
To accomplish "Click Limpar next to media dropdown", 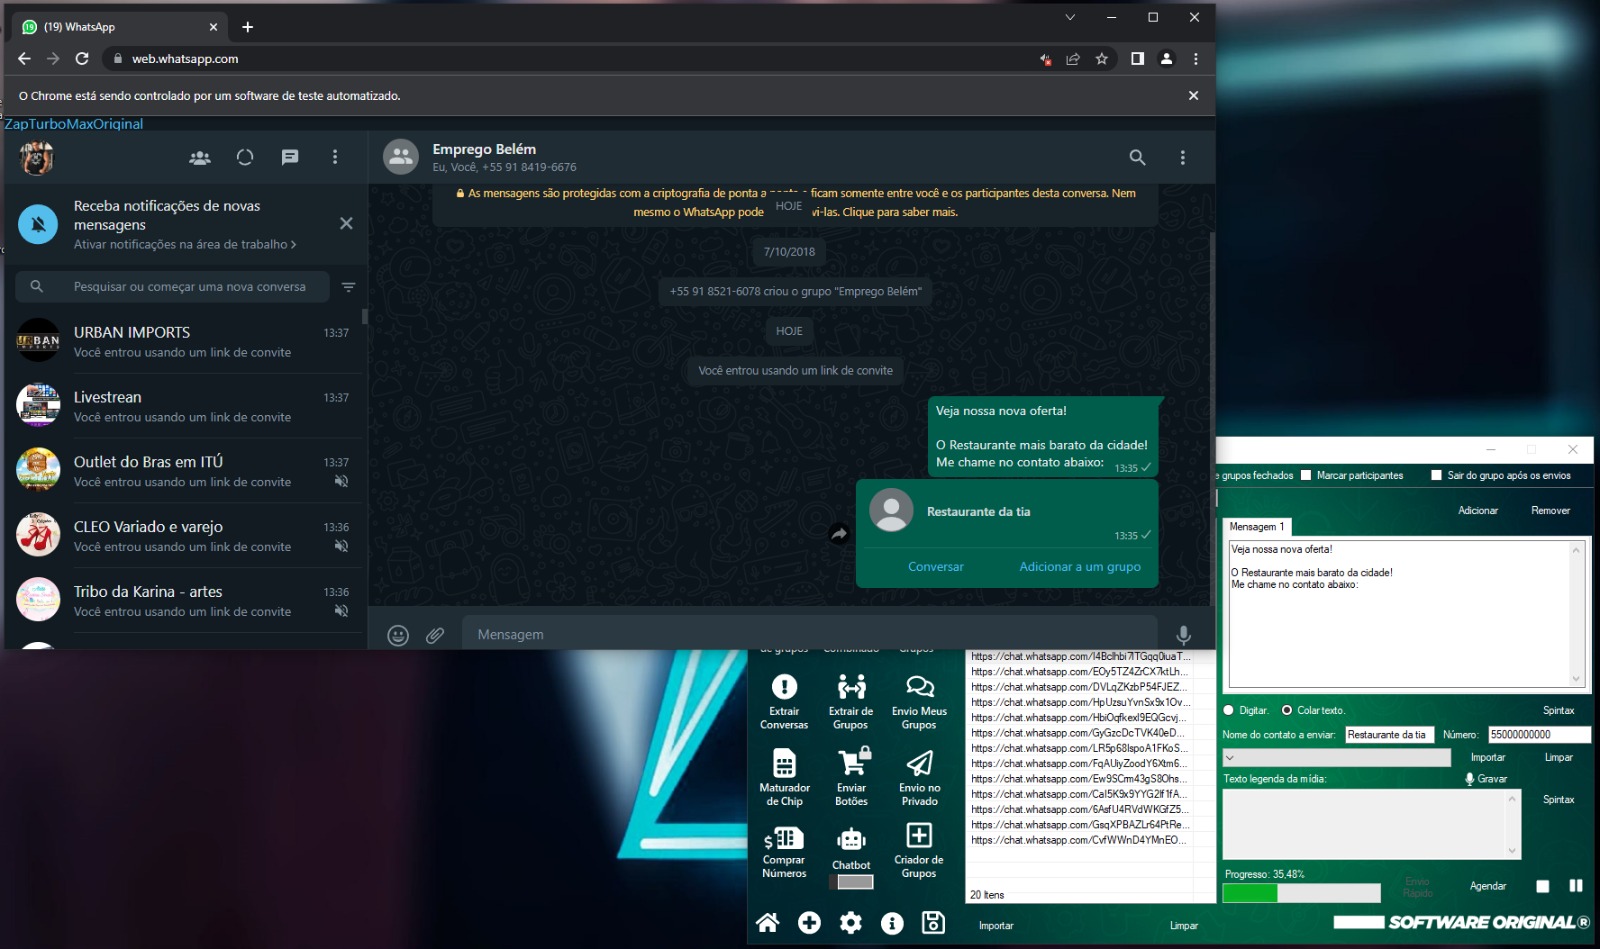I will [1558, 757].
